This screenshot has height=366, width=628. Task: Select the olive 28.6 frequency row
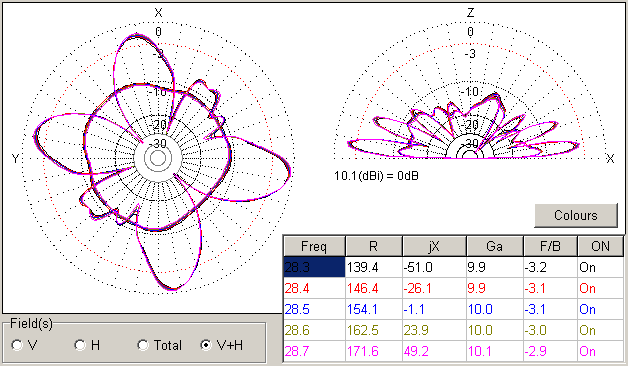coord(454,330)
